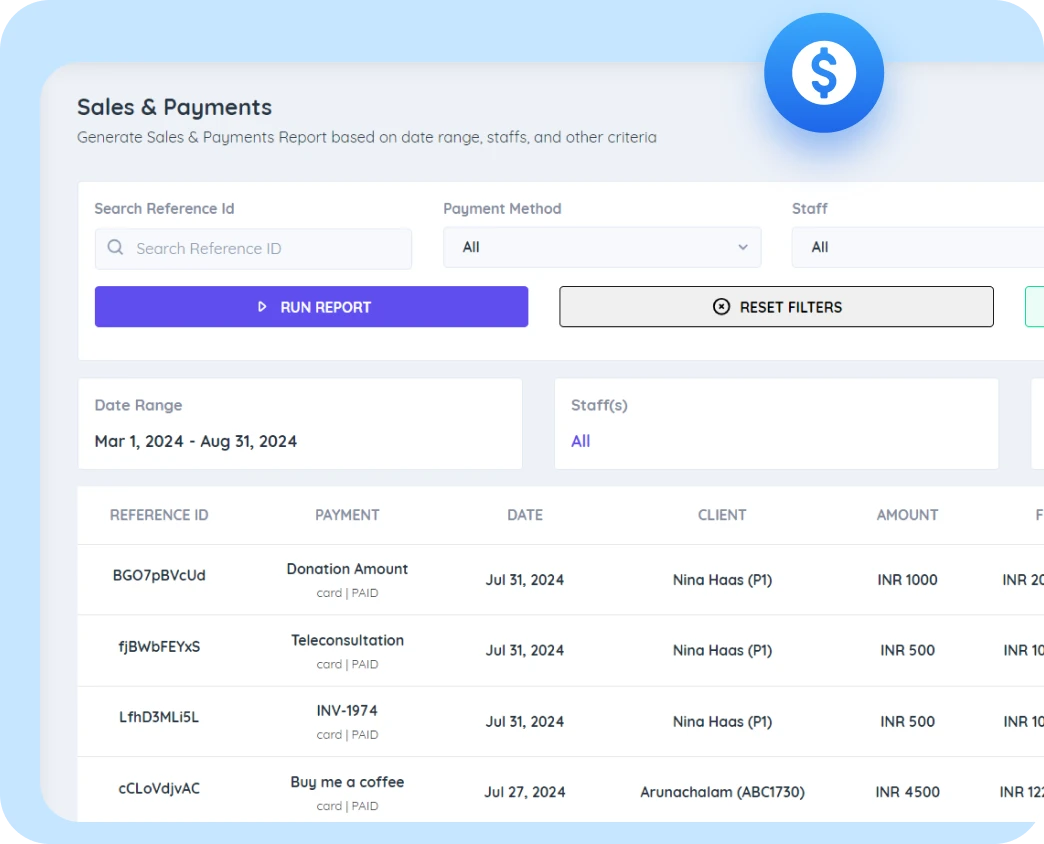Expand the Payment Method dropdown chevron
Image resolution: width=1044 pixels, height=844 pixels.
pos(742,247)
